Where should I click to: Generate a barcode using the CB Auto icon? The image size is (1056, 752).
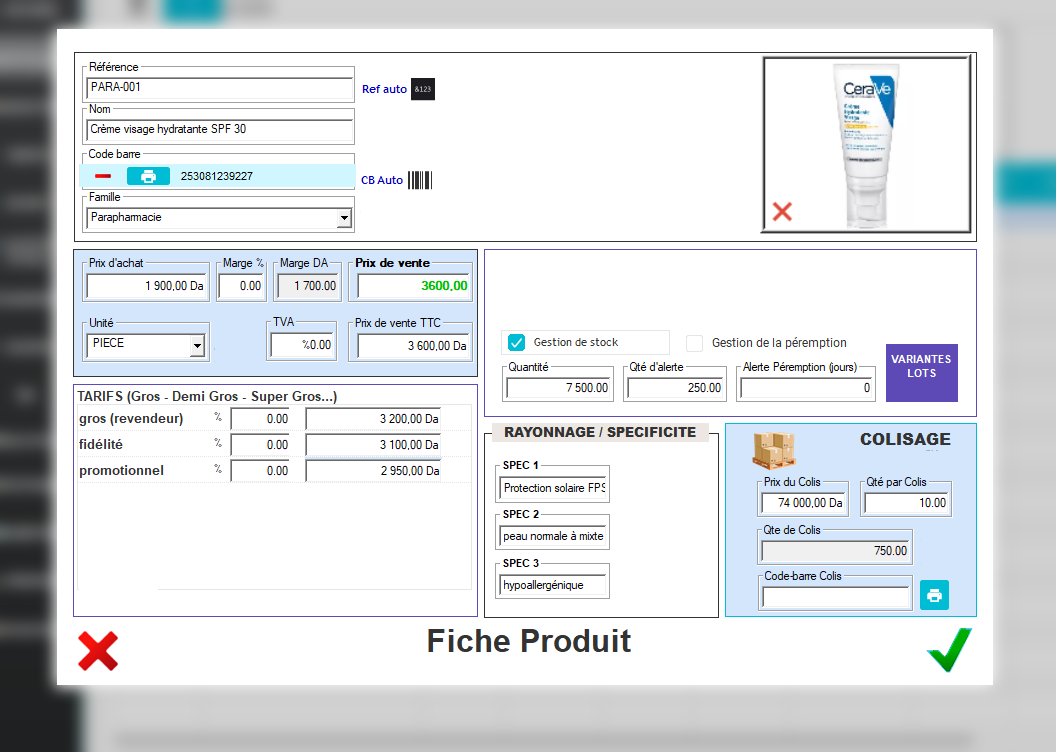coord(420,180)
